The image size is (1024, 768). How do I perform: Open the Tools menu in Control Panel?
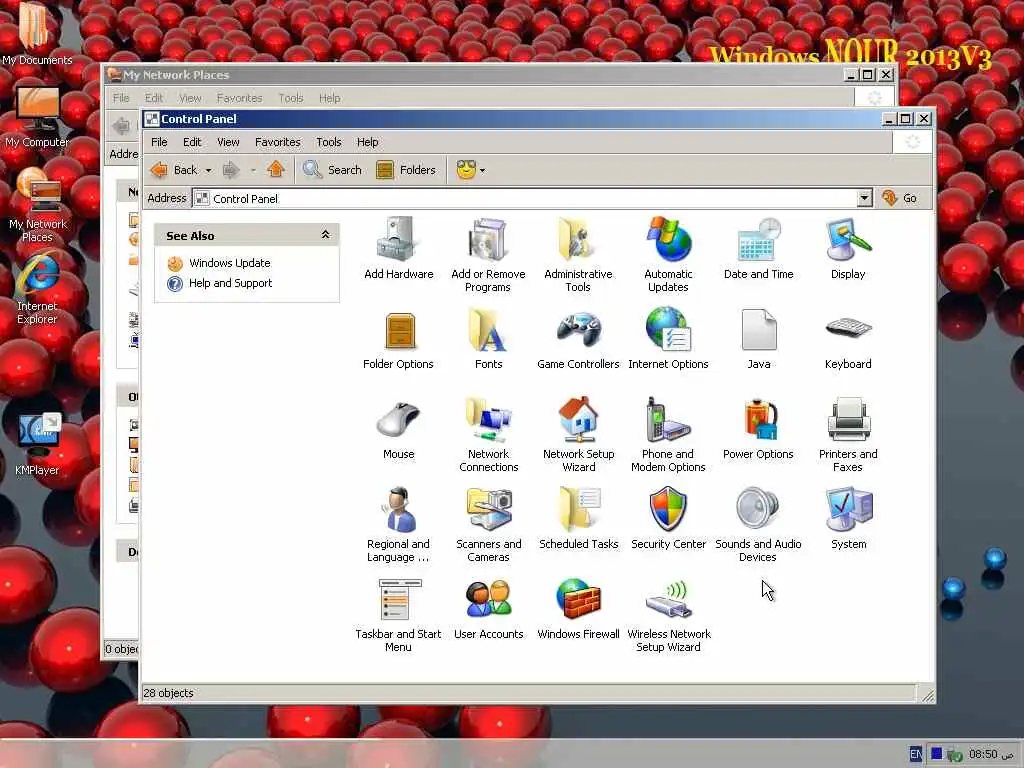click(328, 142)
